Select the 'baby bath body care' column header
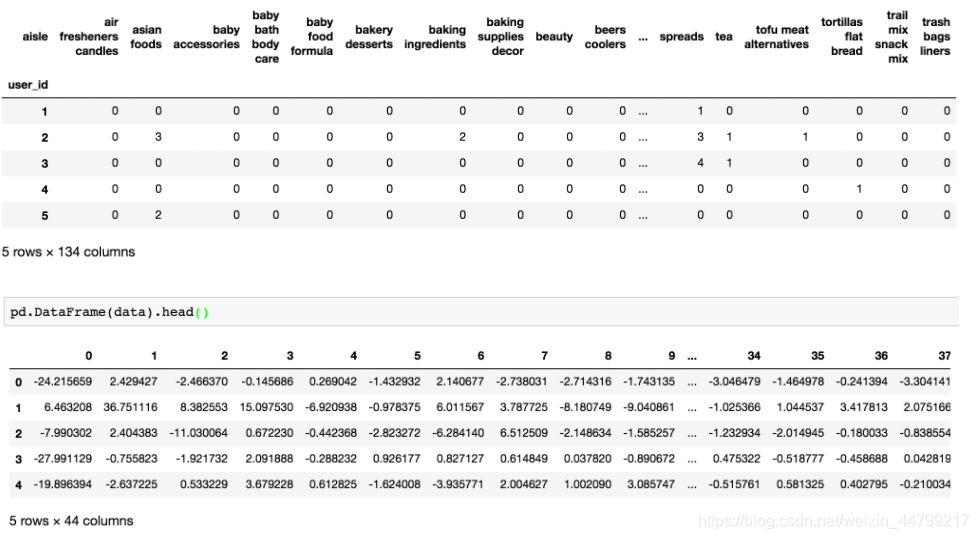The height and width of the screenshot is (539, 979). (x=266, y=37)
